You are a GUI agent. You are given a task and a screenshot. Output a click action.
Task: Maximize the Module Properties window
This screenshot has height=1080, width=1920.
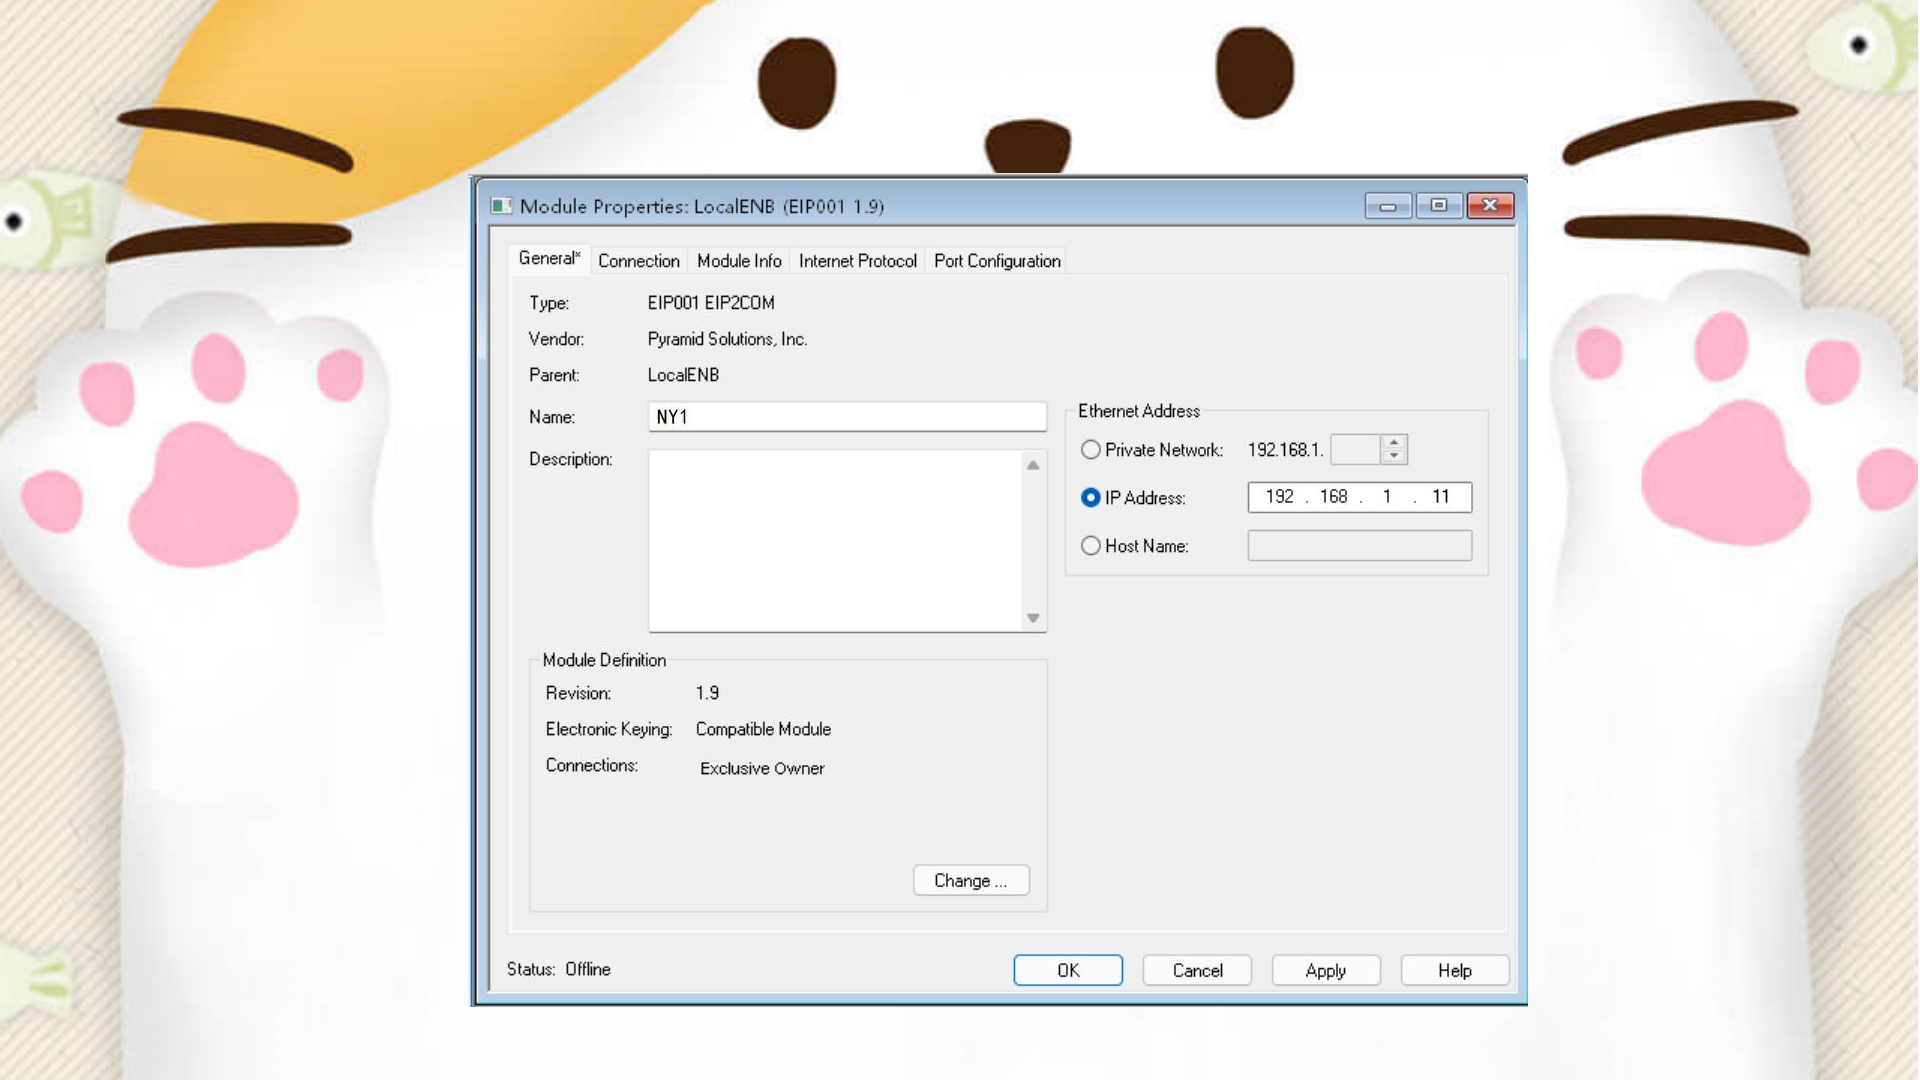click(x=1439, y=206)
